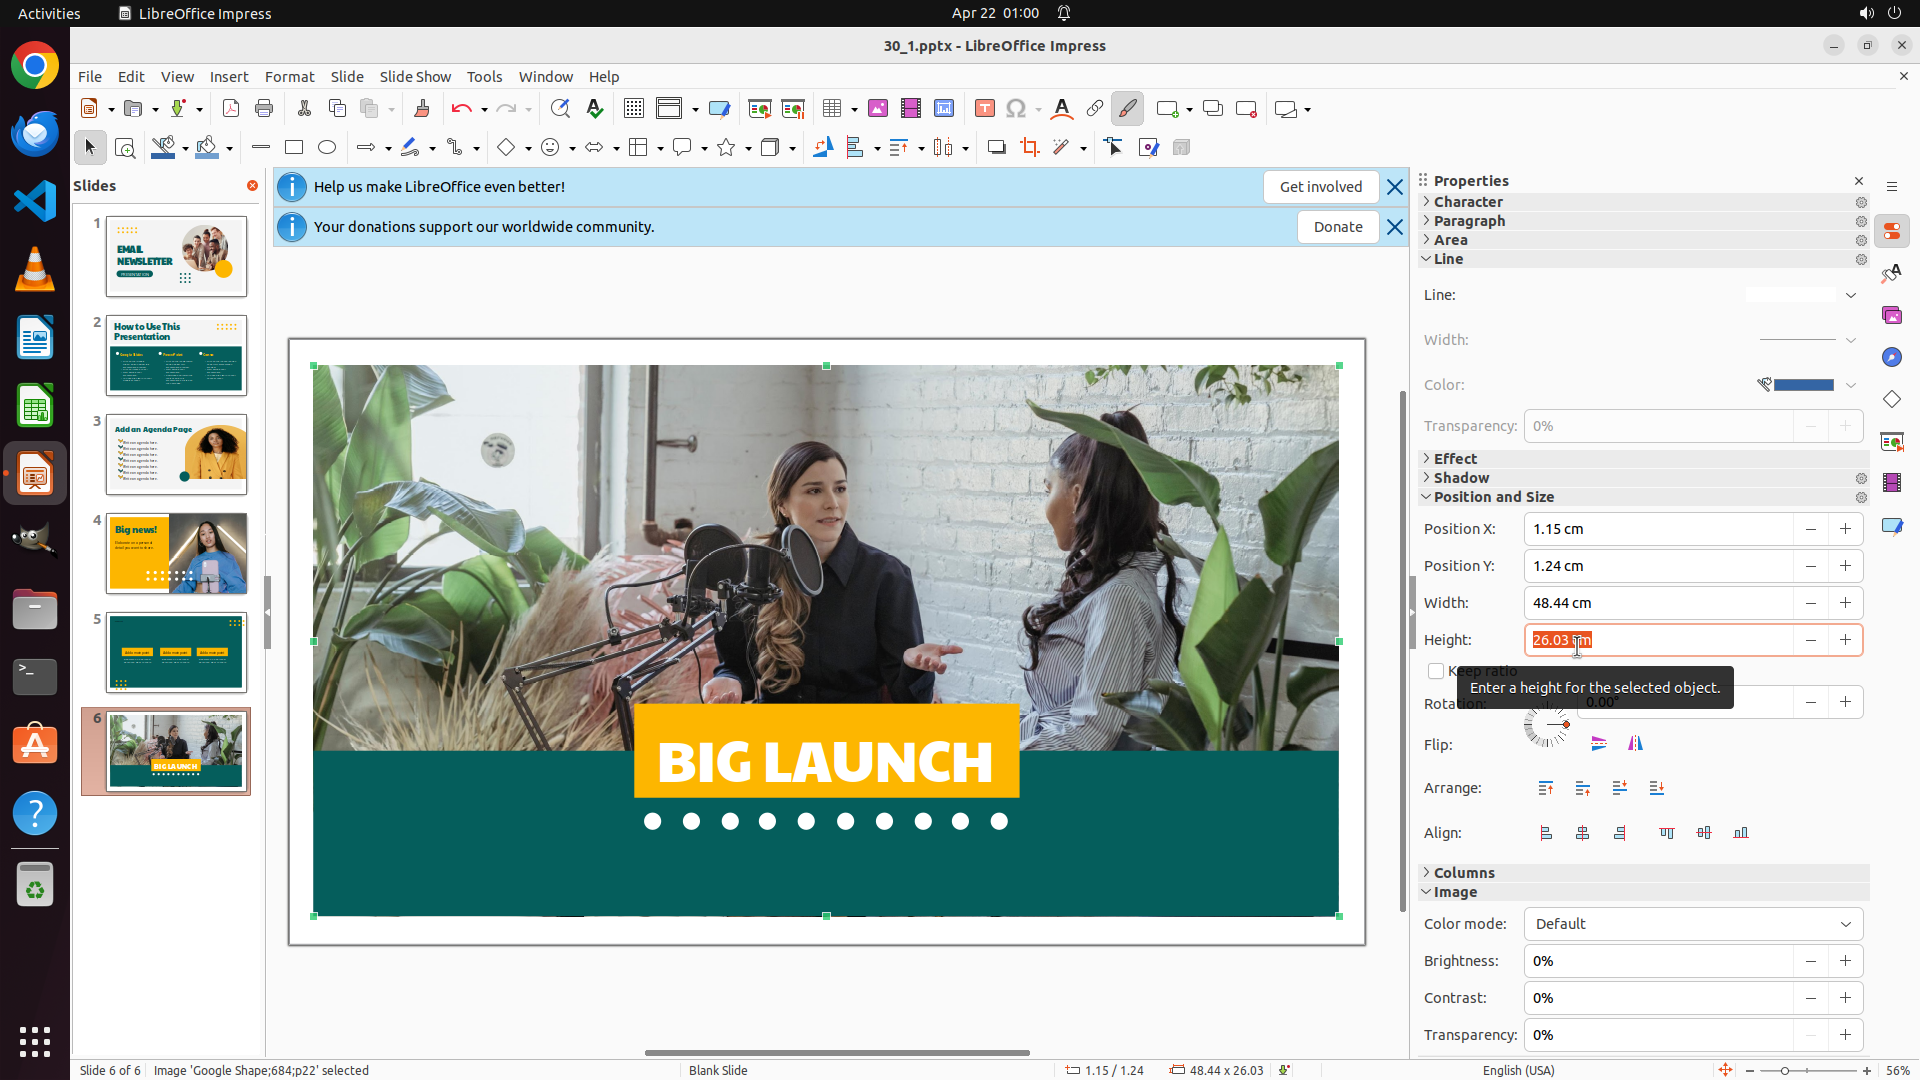Open the Slide Show menu
The width and height of the screenshot is (1920, 1080).
pyautogui.click(x=414, y=77)
